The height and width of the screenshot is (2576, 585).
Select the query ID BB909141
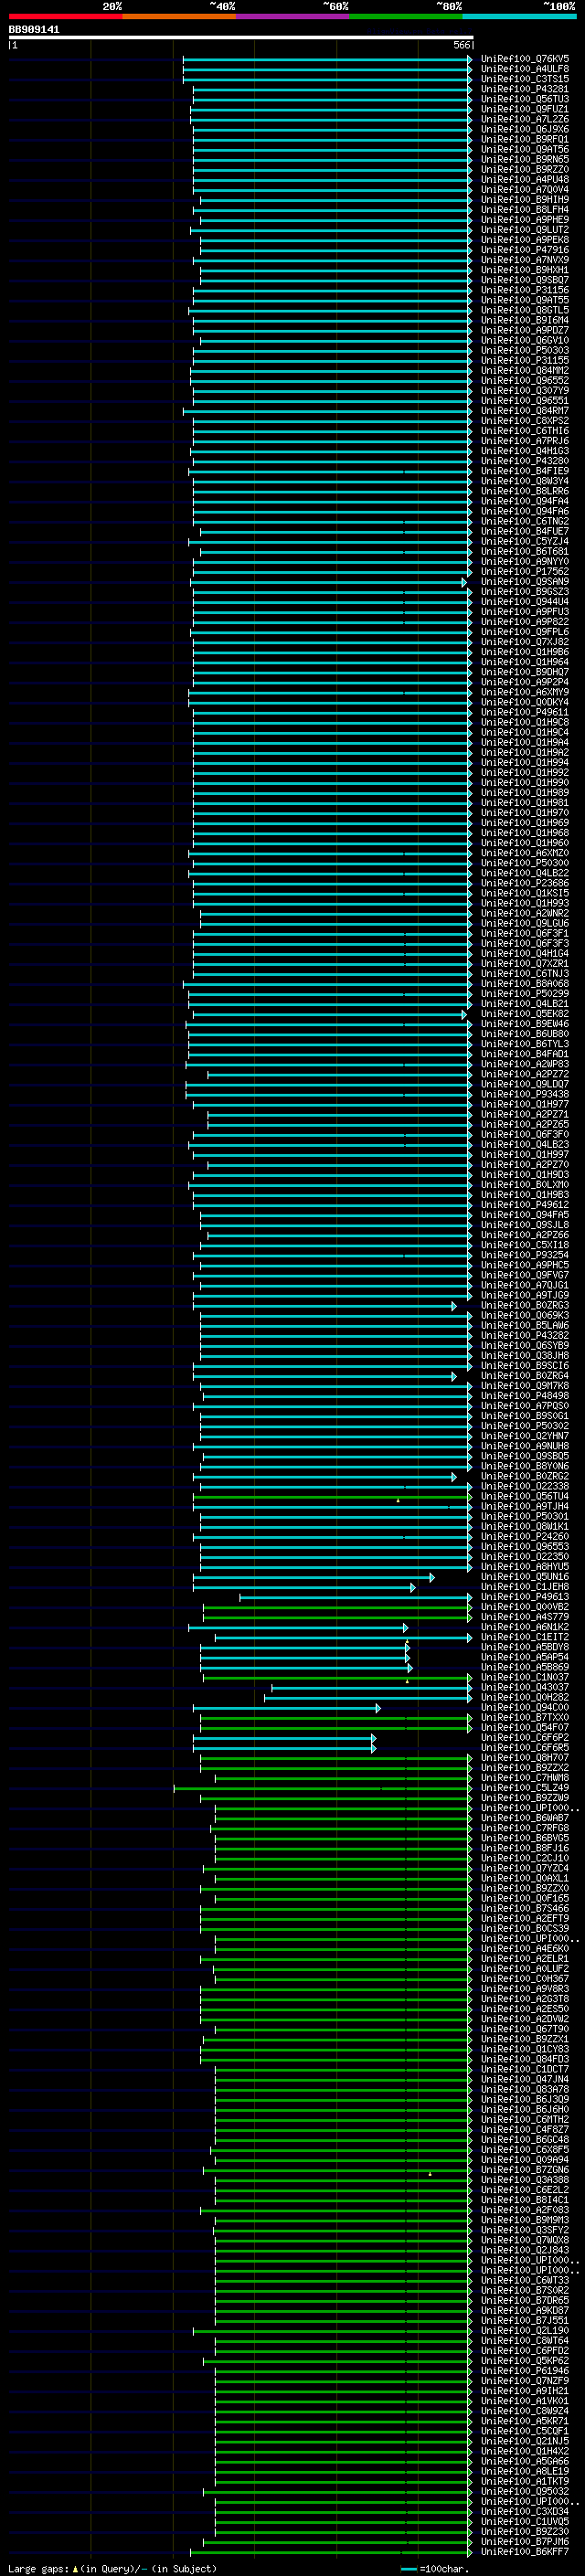click(x=34, y=30)
